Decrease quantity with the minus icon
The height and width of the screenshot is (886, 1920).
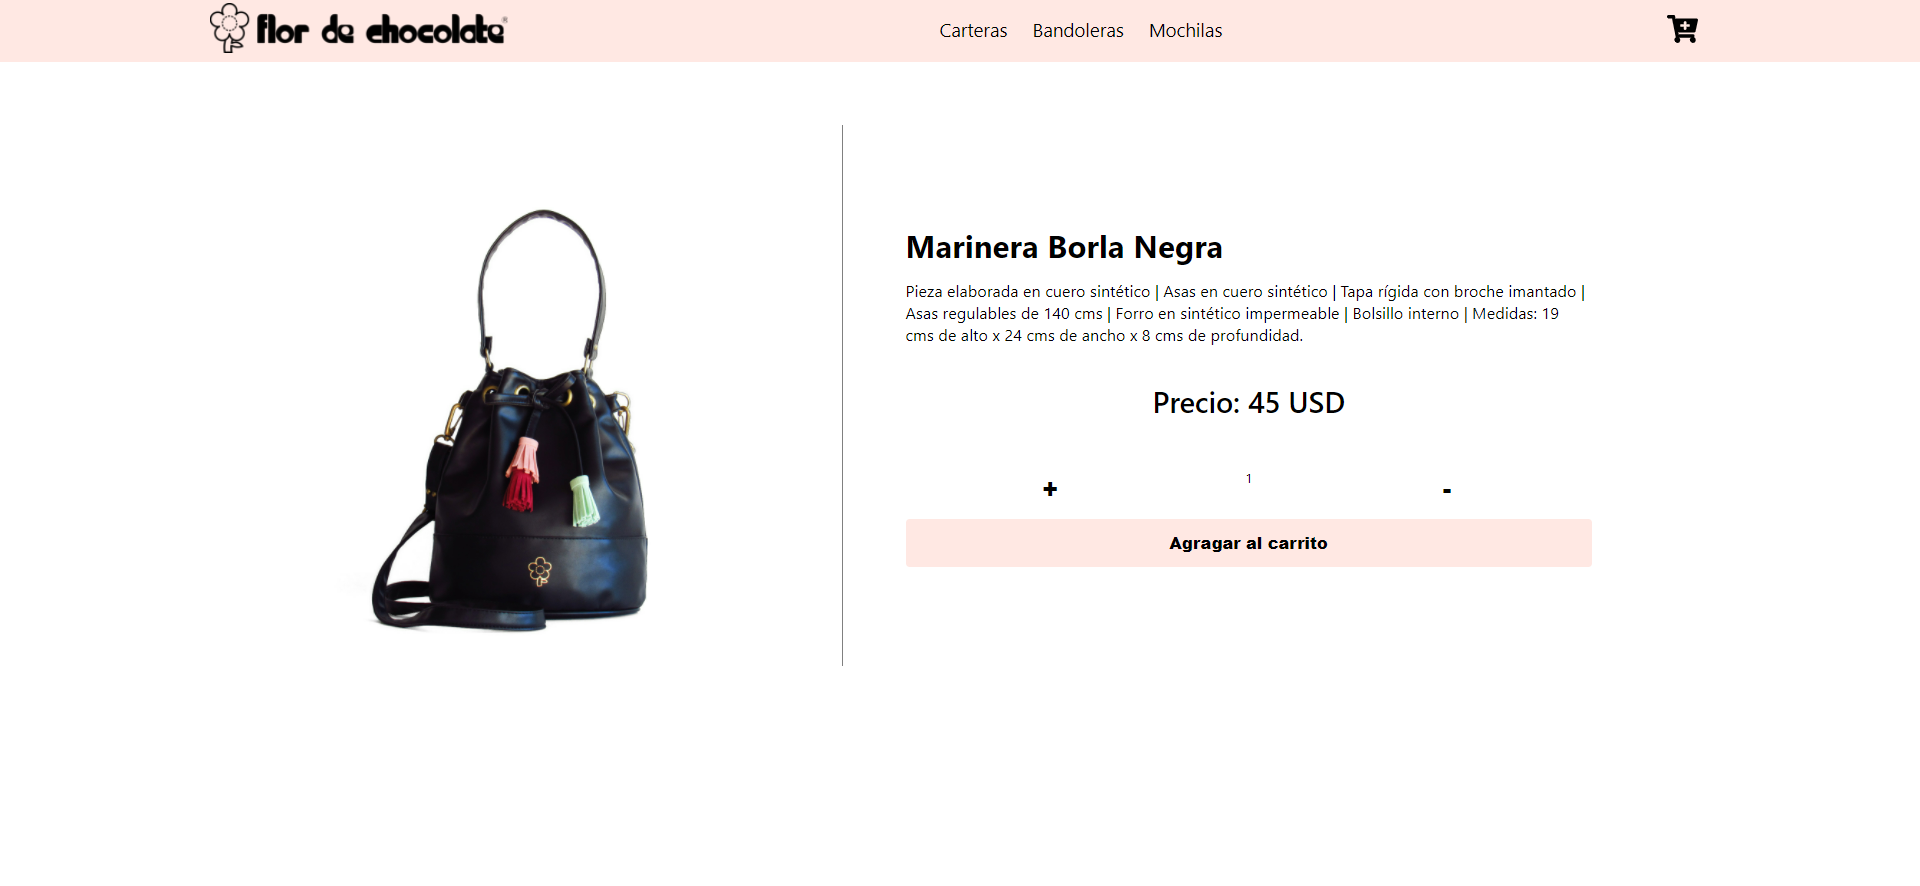(x=1447, y=490)
